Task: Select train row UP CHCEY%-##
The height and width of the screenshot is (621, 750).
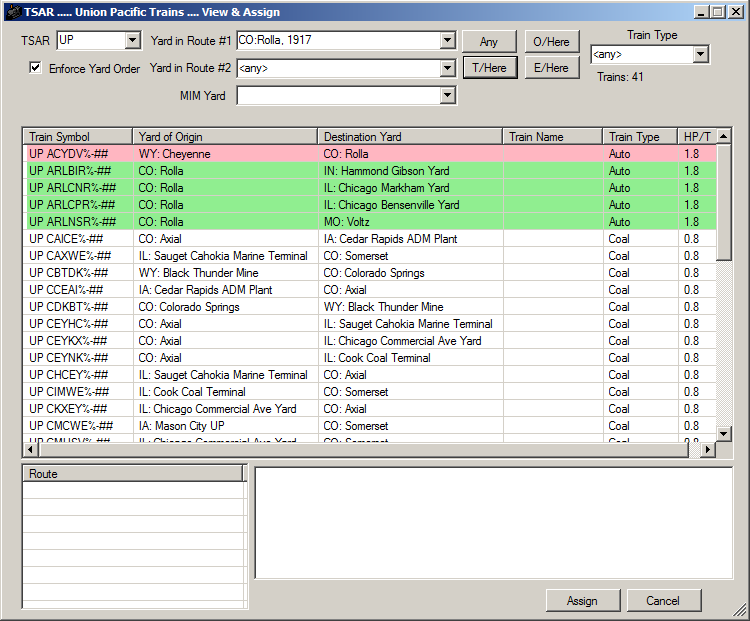Action: point(369,375)
